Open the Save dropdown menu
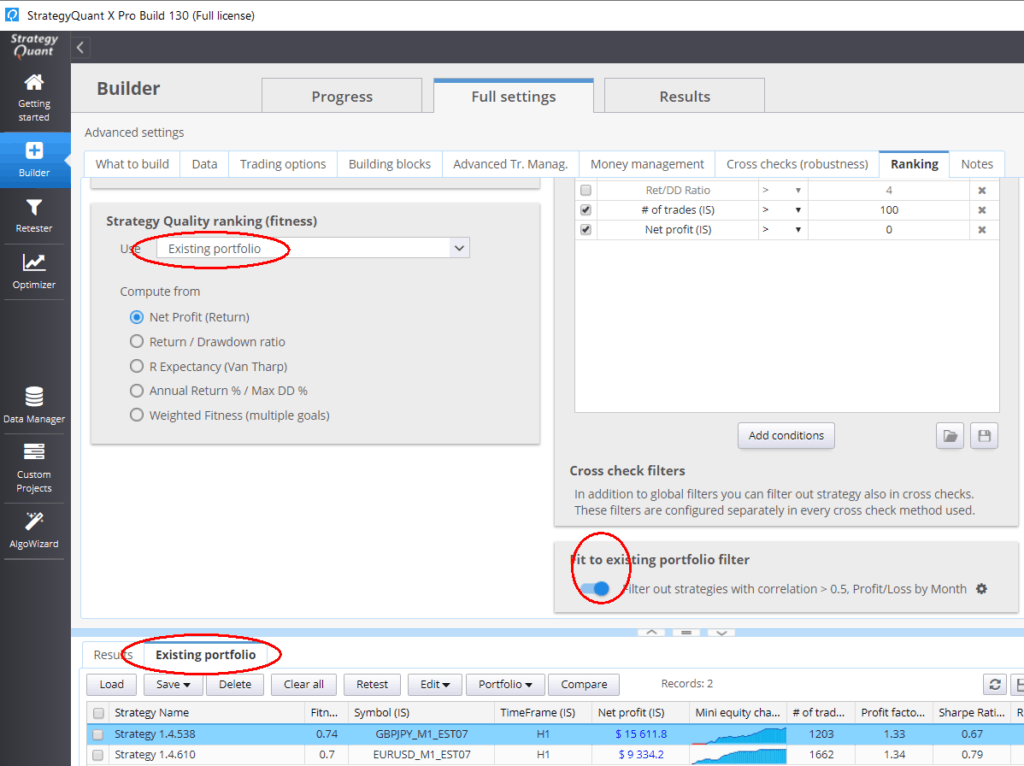Viewport: 1024px width, 766px height. click(x=172, y=684)
